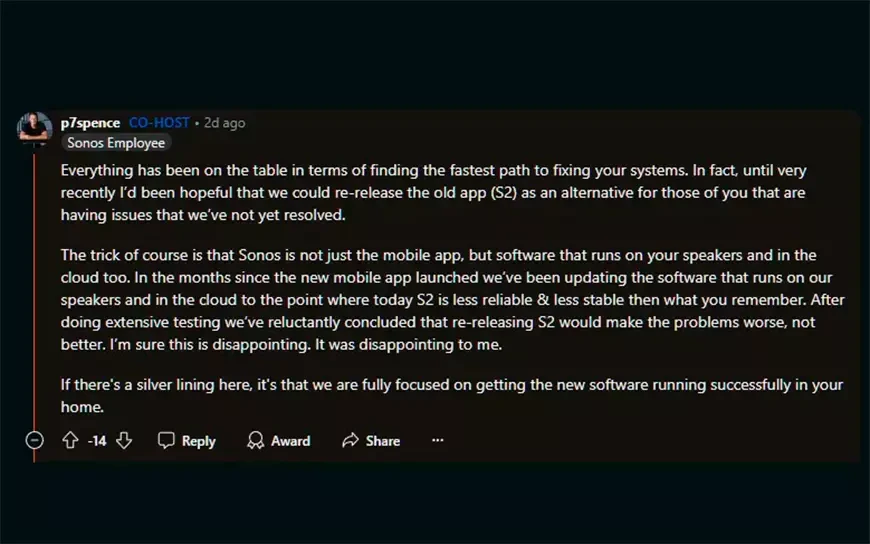This screenshot has width=870, height=544.
Task: Click the Share text label
Action: tap(382, 441)
